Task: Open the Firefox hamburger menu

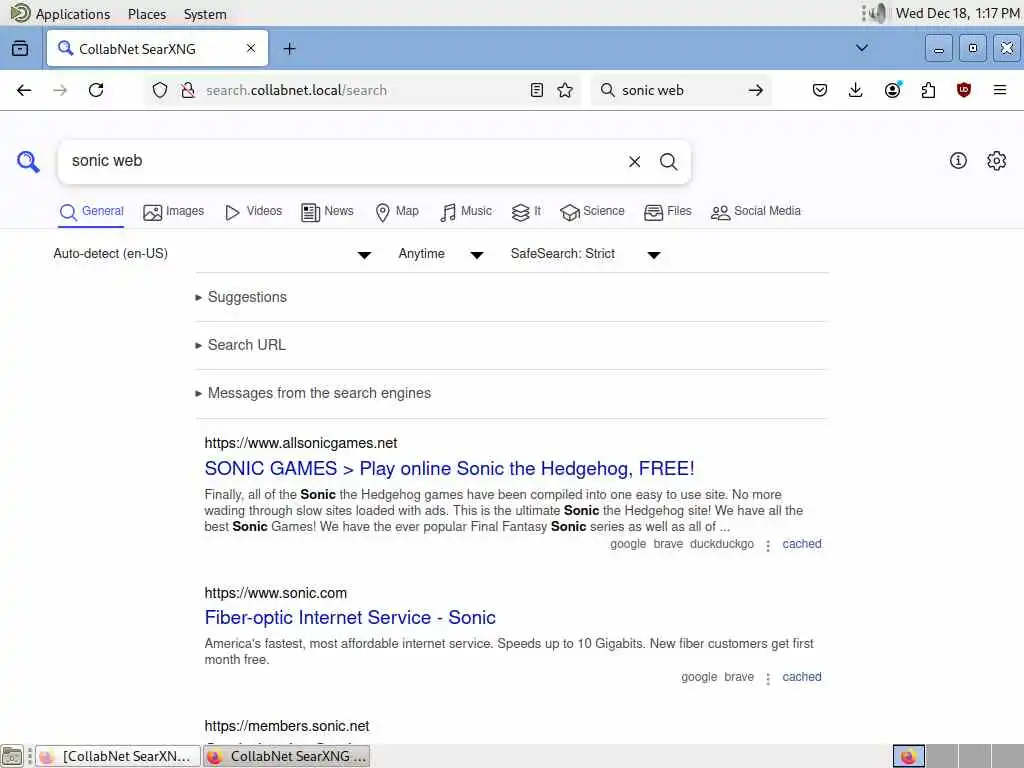Action: pos(1000,90)
